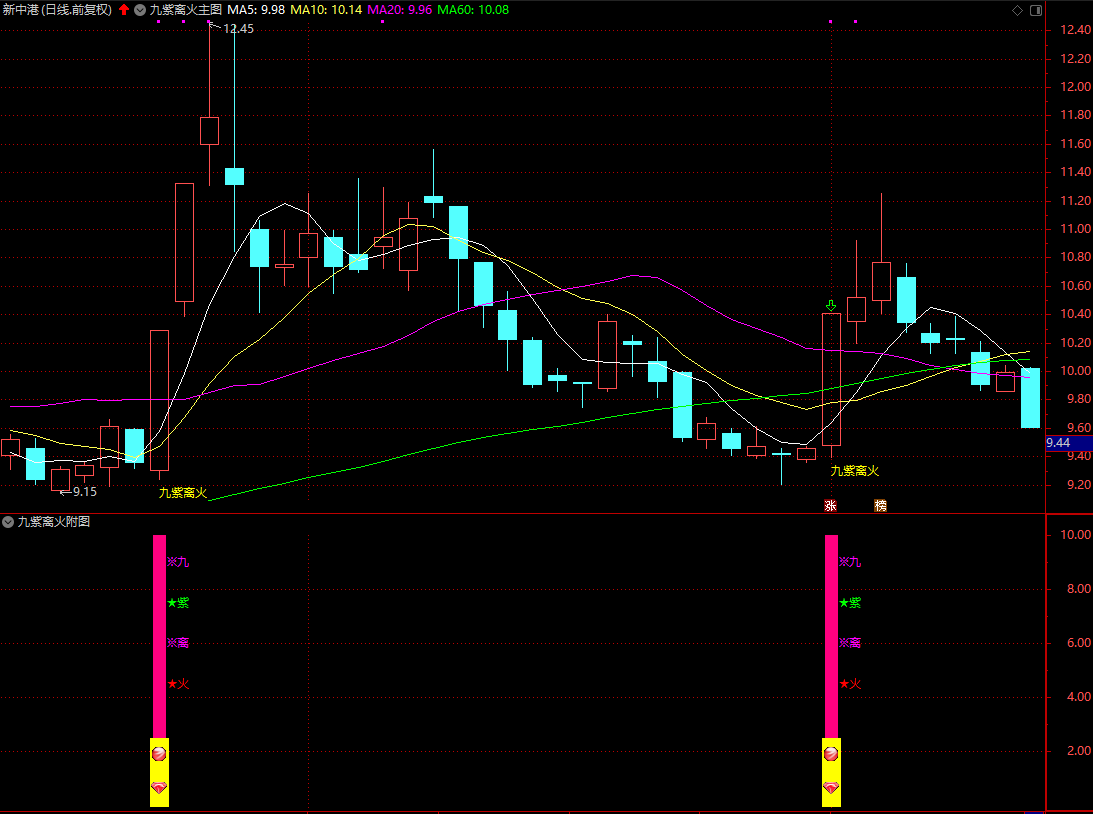Click the right yellow 九紫离火 signal label
Screen dimensions: 1093x814
tap(855, 471)
